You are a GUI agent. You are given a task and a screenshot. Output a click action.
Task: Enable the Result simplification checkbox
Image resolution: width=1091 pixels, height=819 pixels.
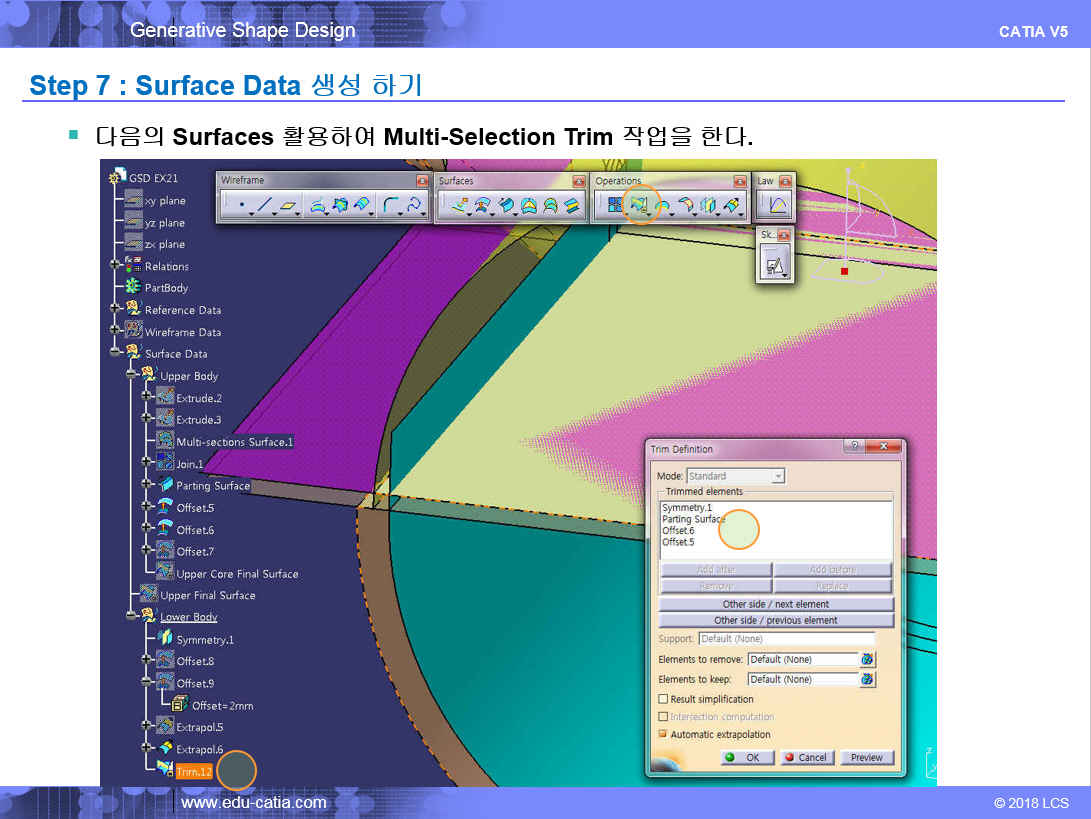(663, 699)
